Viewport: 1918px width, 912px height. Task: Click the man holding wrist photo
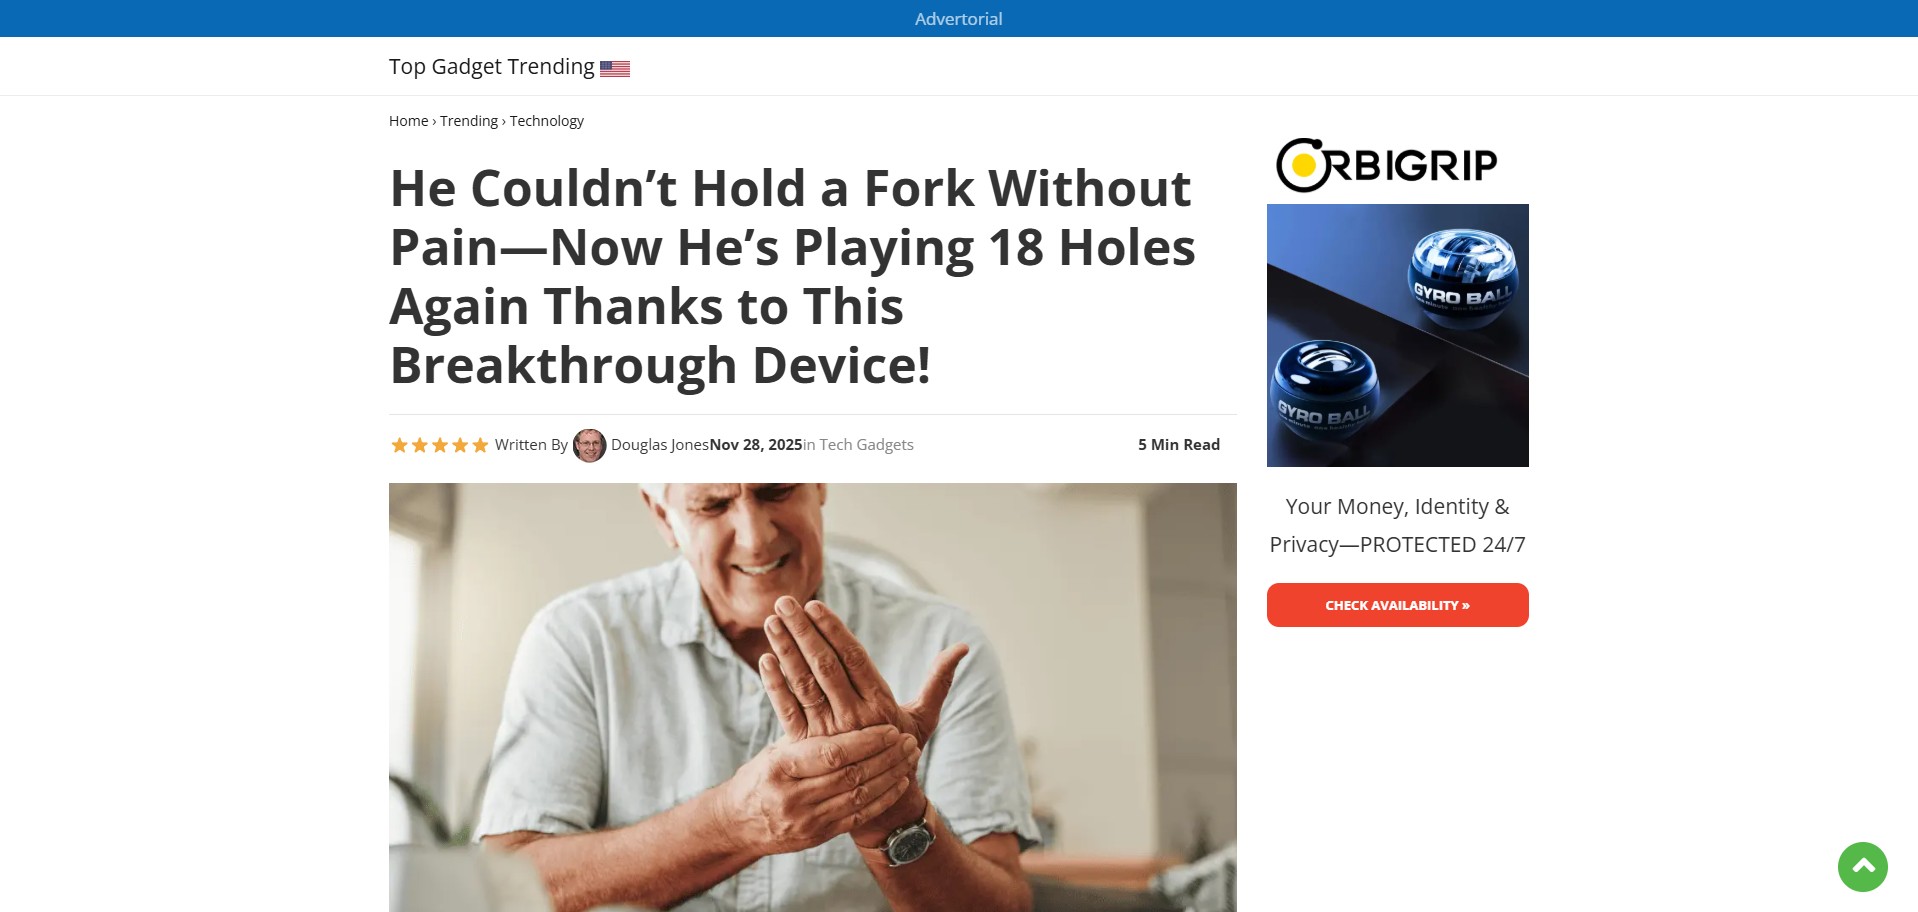coord(812,697)
